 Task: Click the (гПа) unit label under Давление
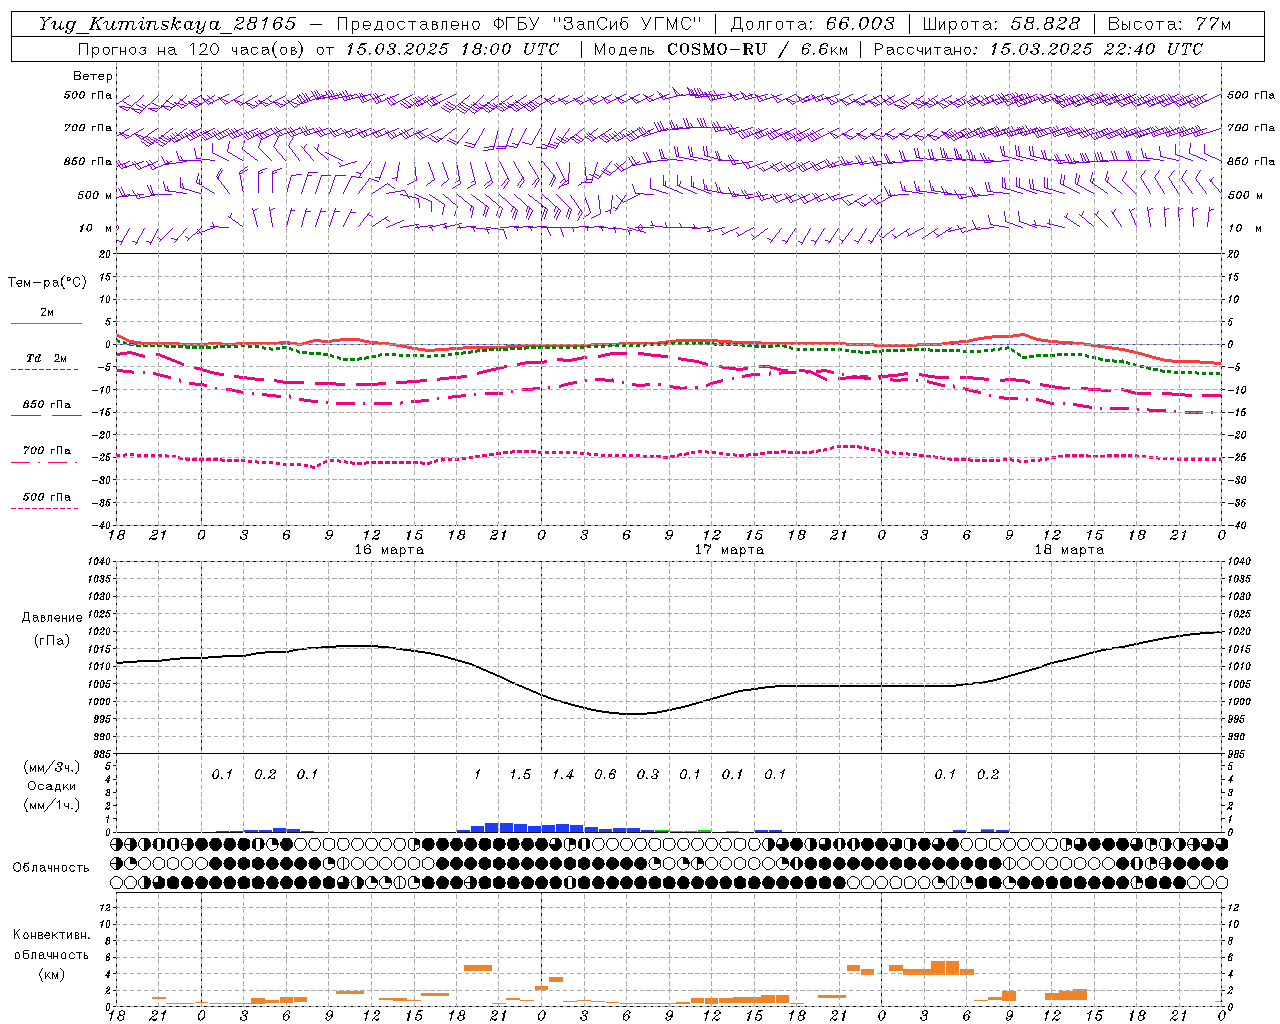point(52,641)
